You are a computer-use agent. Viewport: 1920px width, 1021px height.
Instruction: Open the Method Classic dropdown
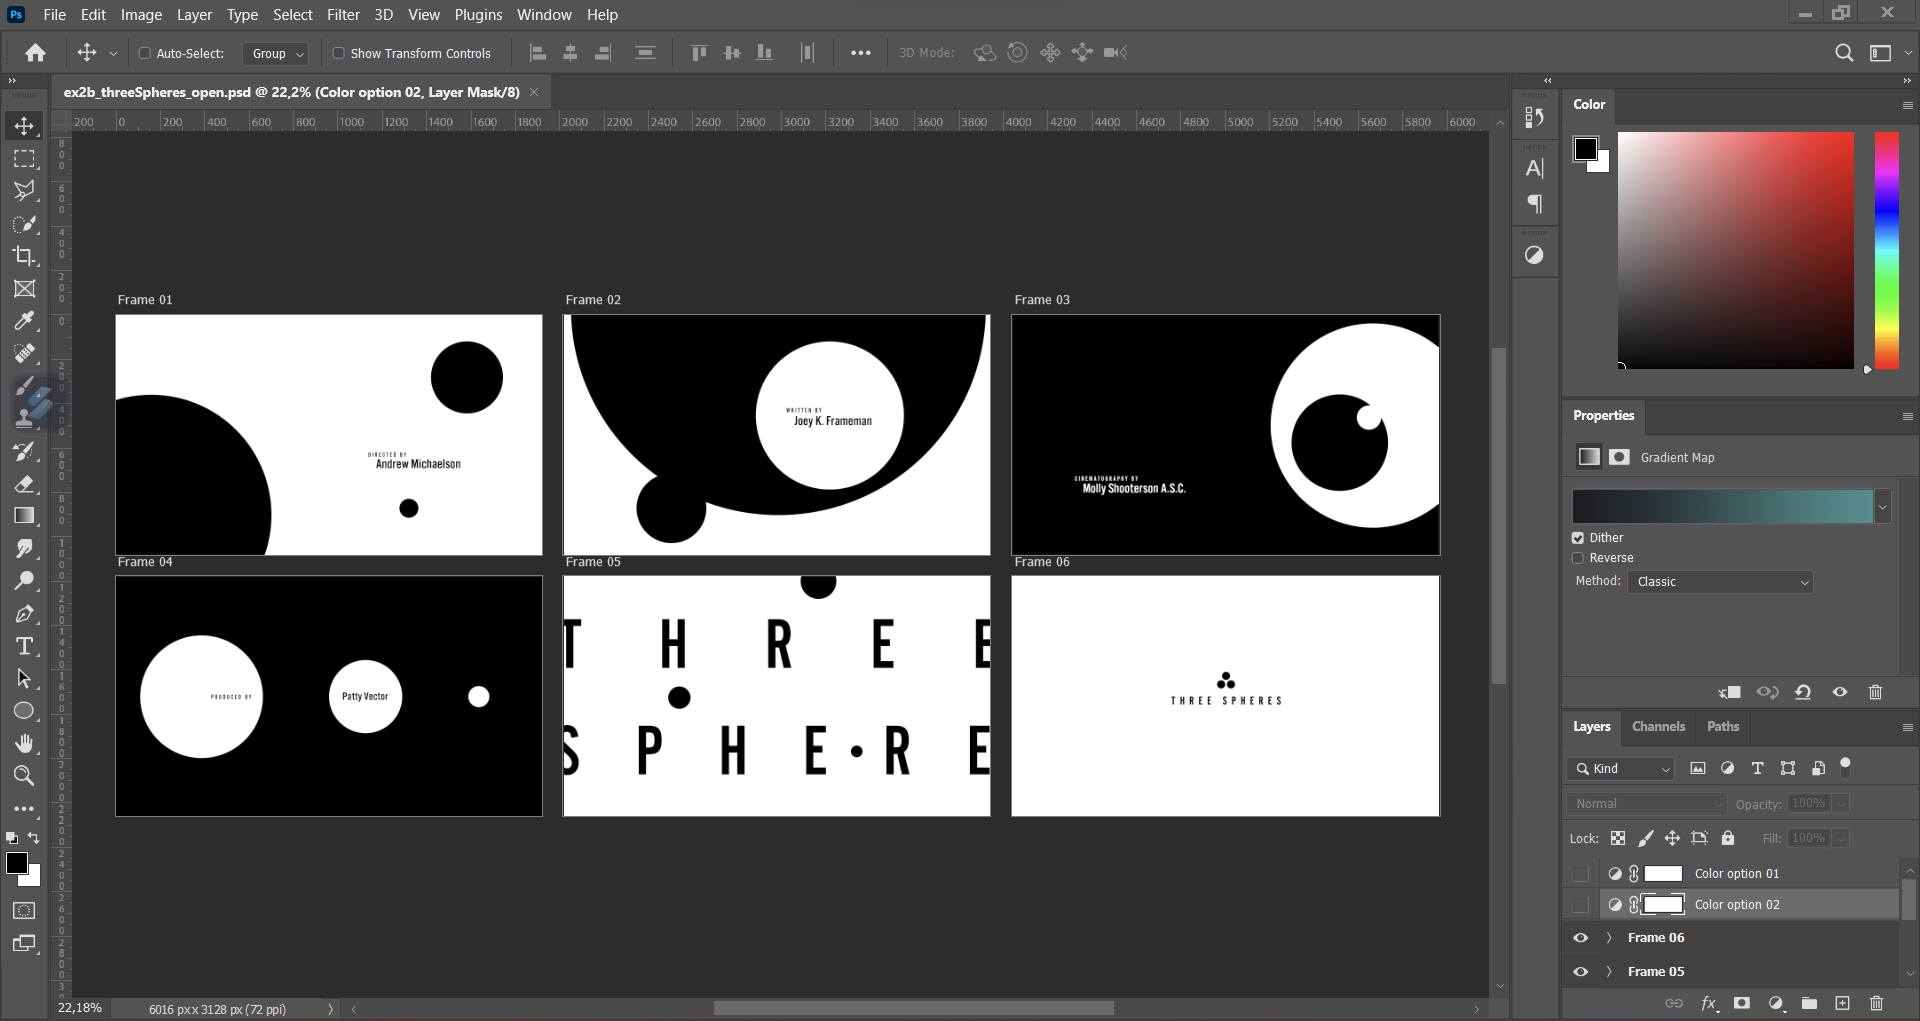coord(1720,582)
